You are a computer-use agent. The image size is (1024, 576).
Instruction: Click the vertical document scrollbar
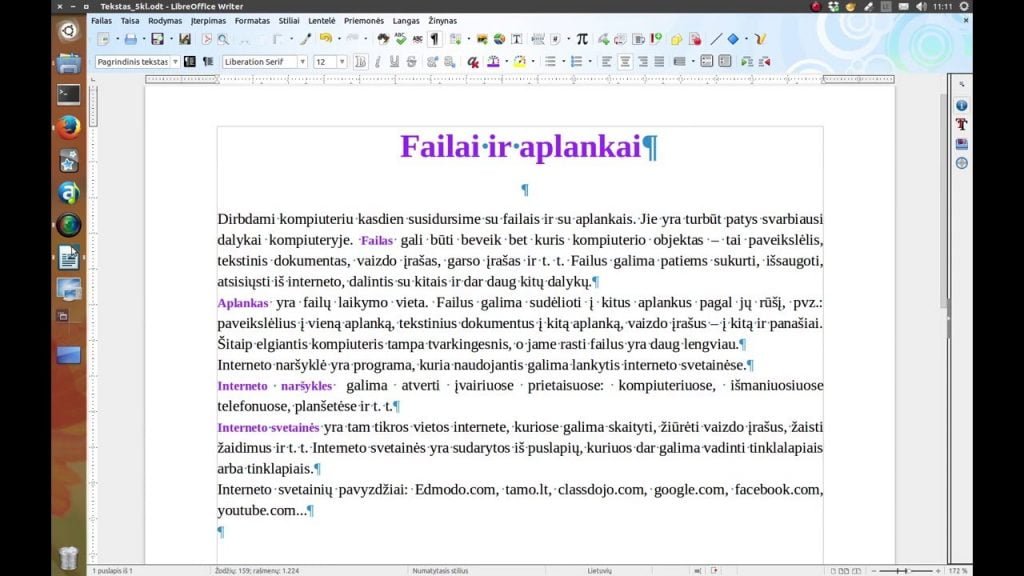(943, 199)
